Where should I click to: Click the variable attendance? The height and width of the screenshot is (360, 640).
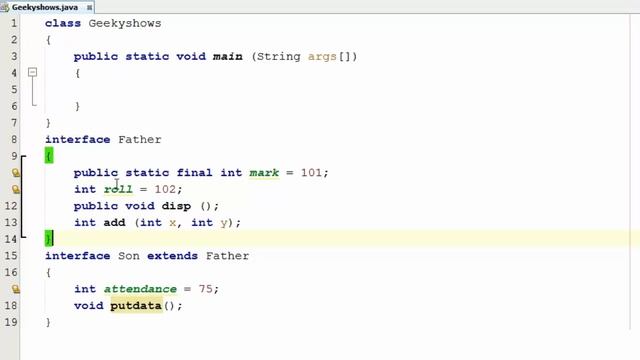pos(140,289)
